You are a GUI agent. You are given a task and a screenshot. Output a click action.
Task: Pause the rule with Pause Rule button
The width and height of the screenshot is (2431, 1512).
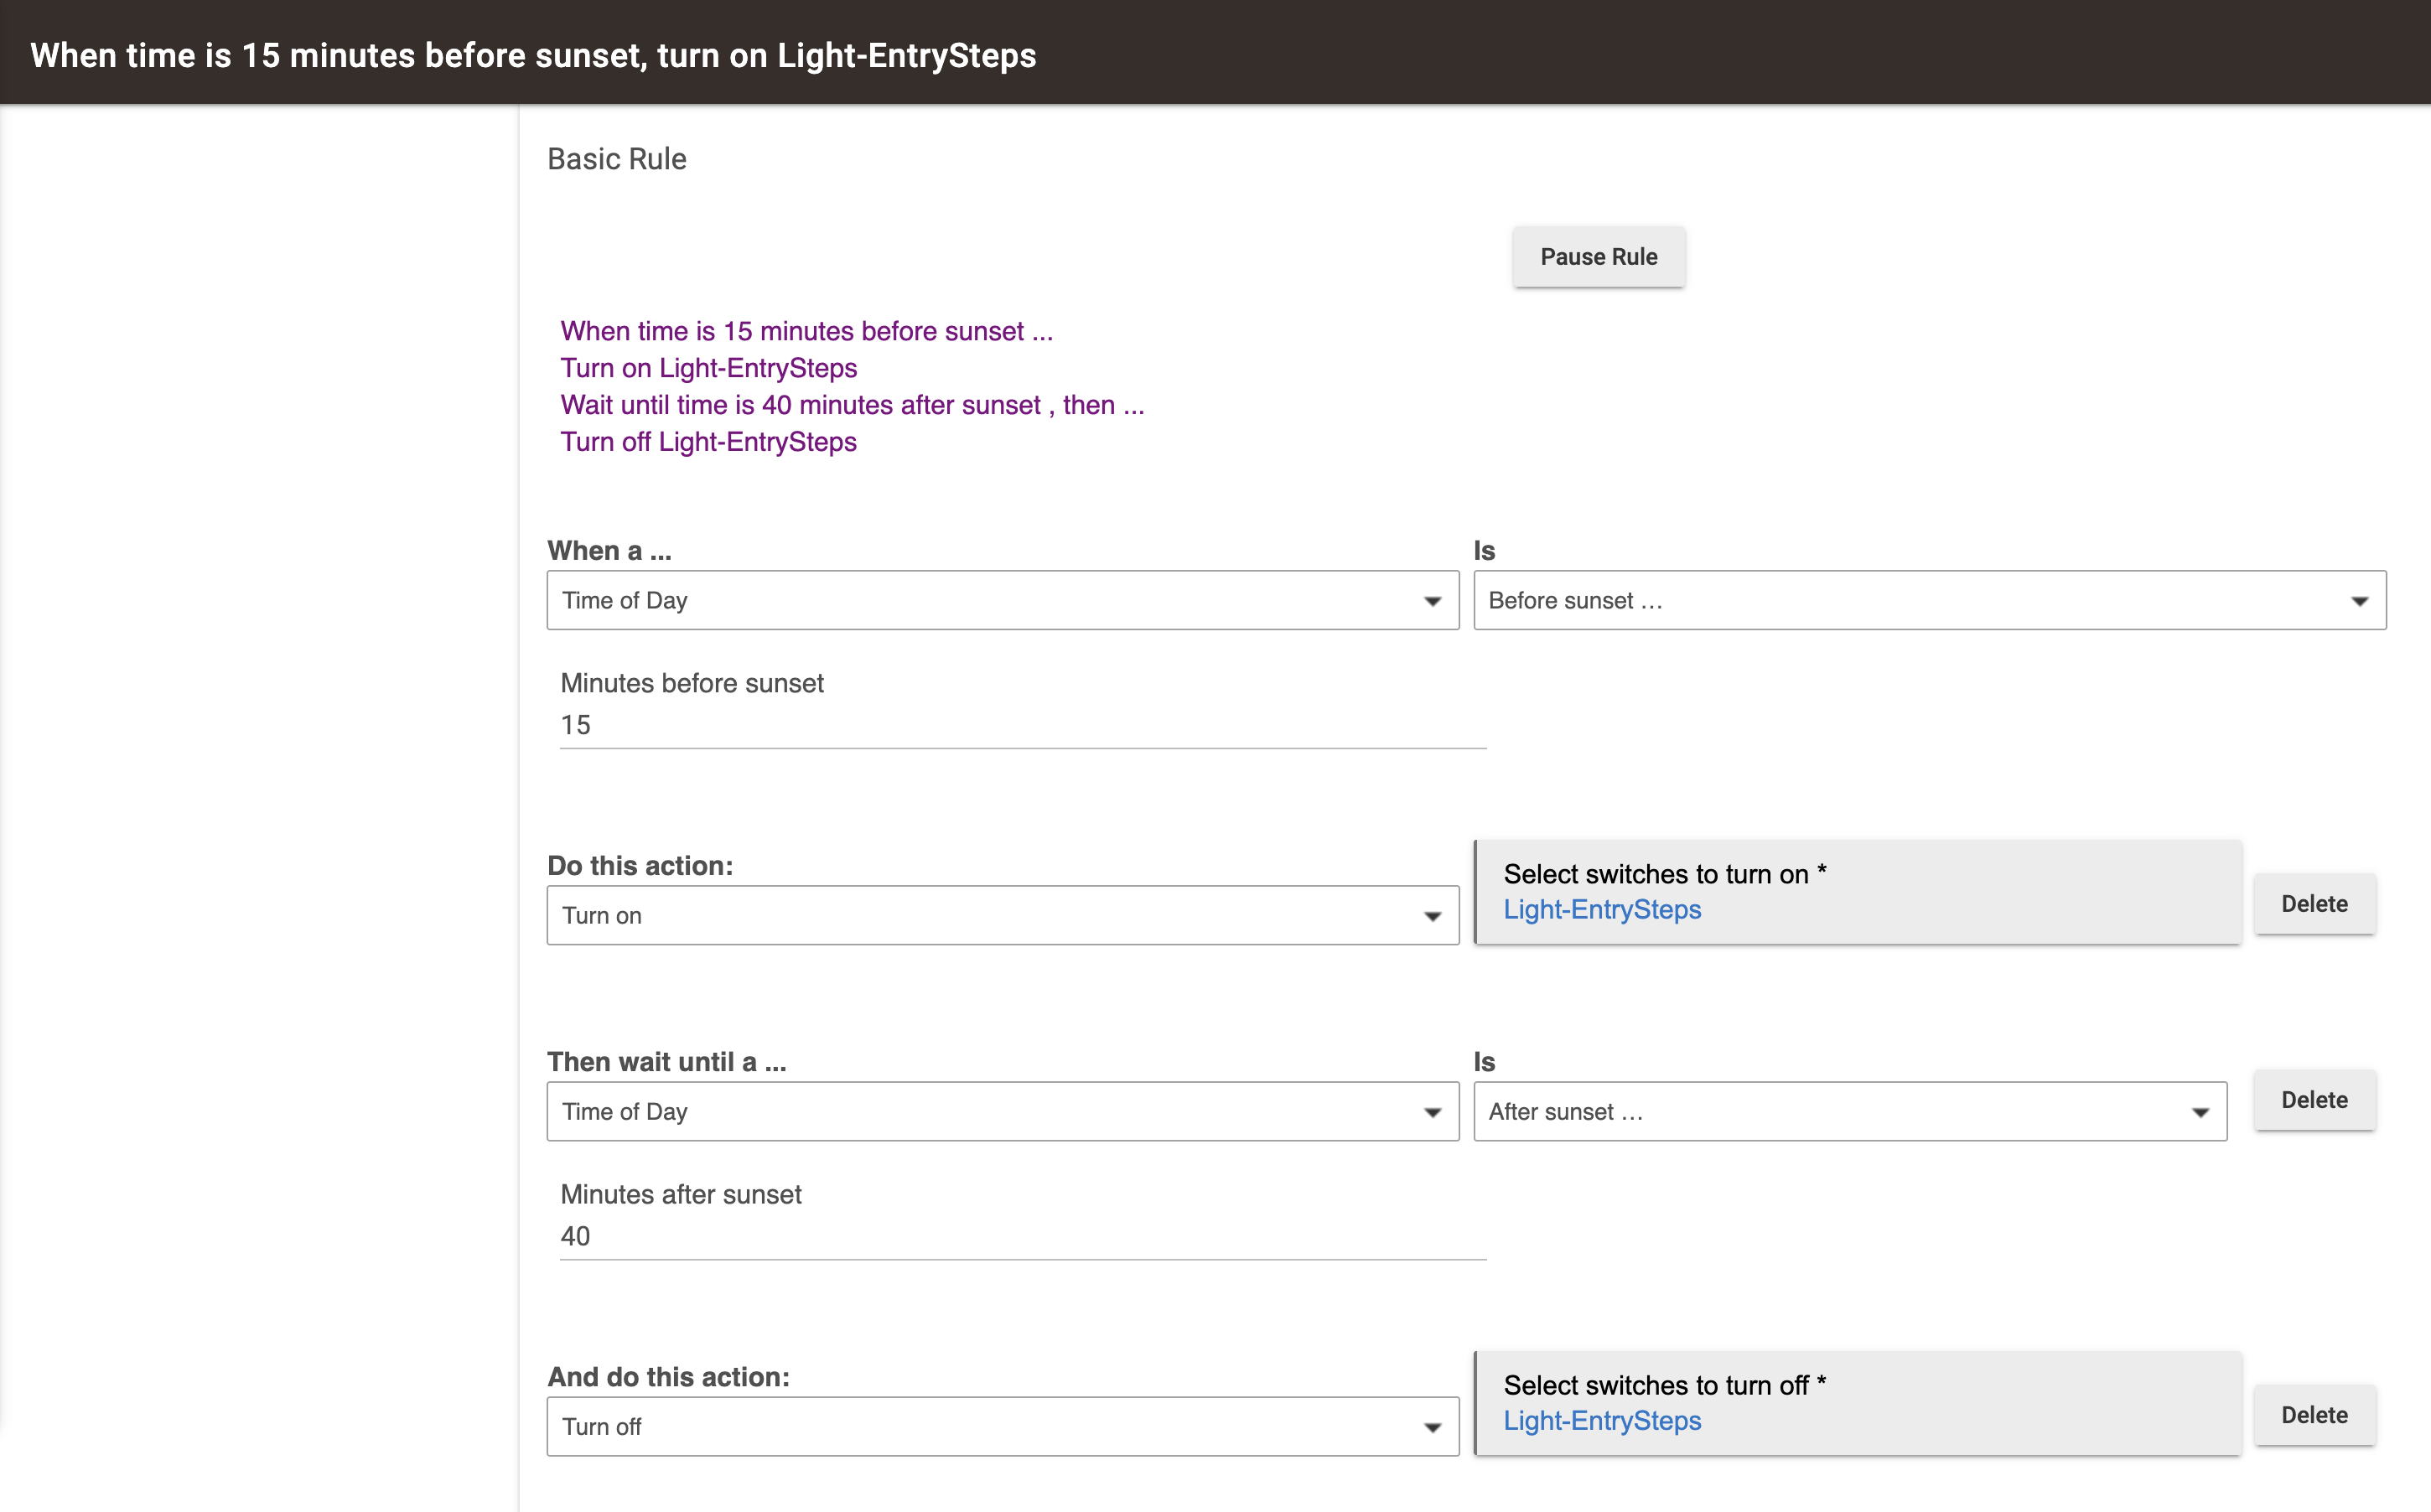coord(1598,257)
